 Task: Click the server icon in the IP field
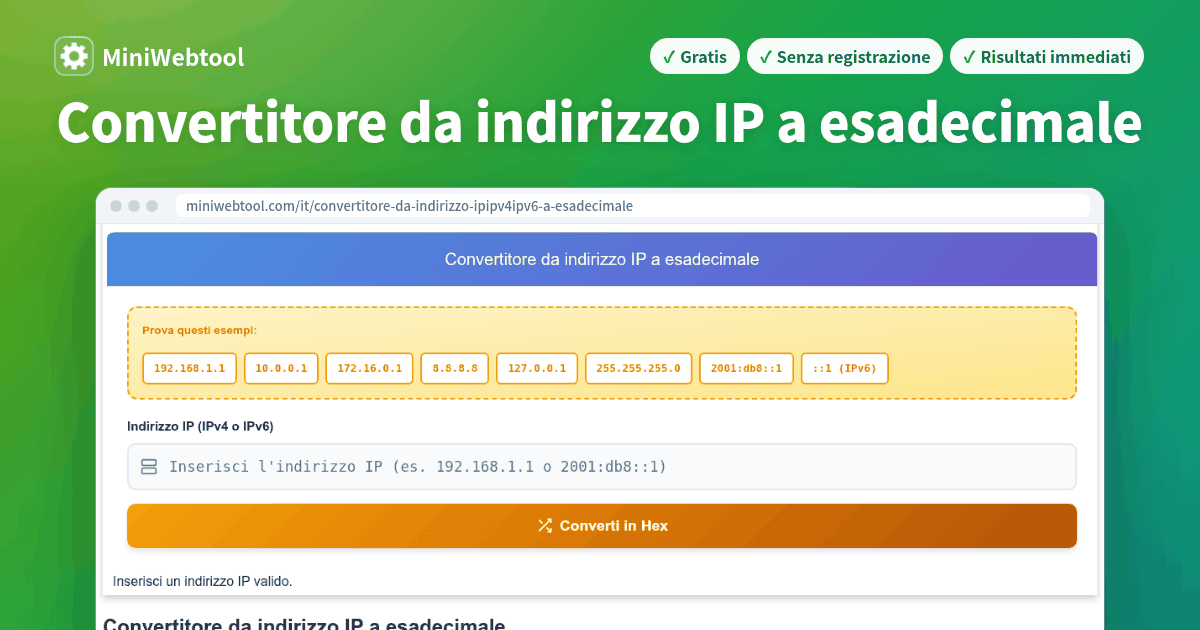click(149, 467)
